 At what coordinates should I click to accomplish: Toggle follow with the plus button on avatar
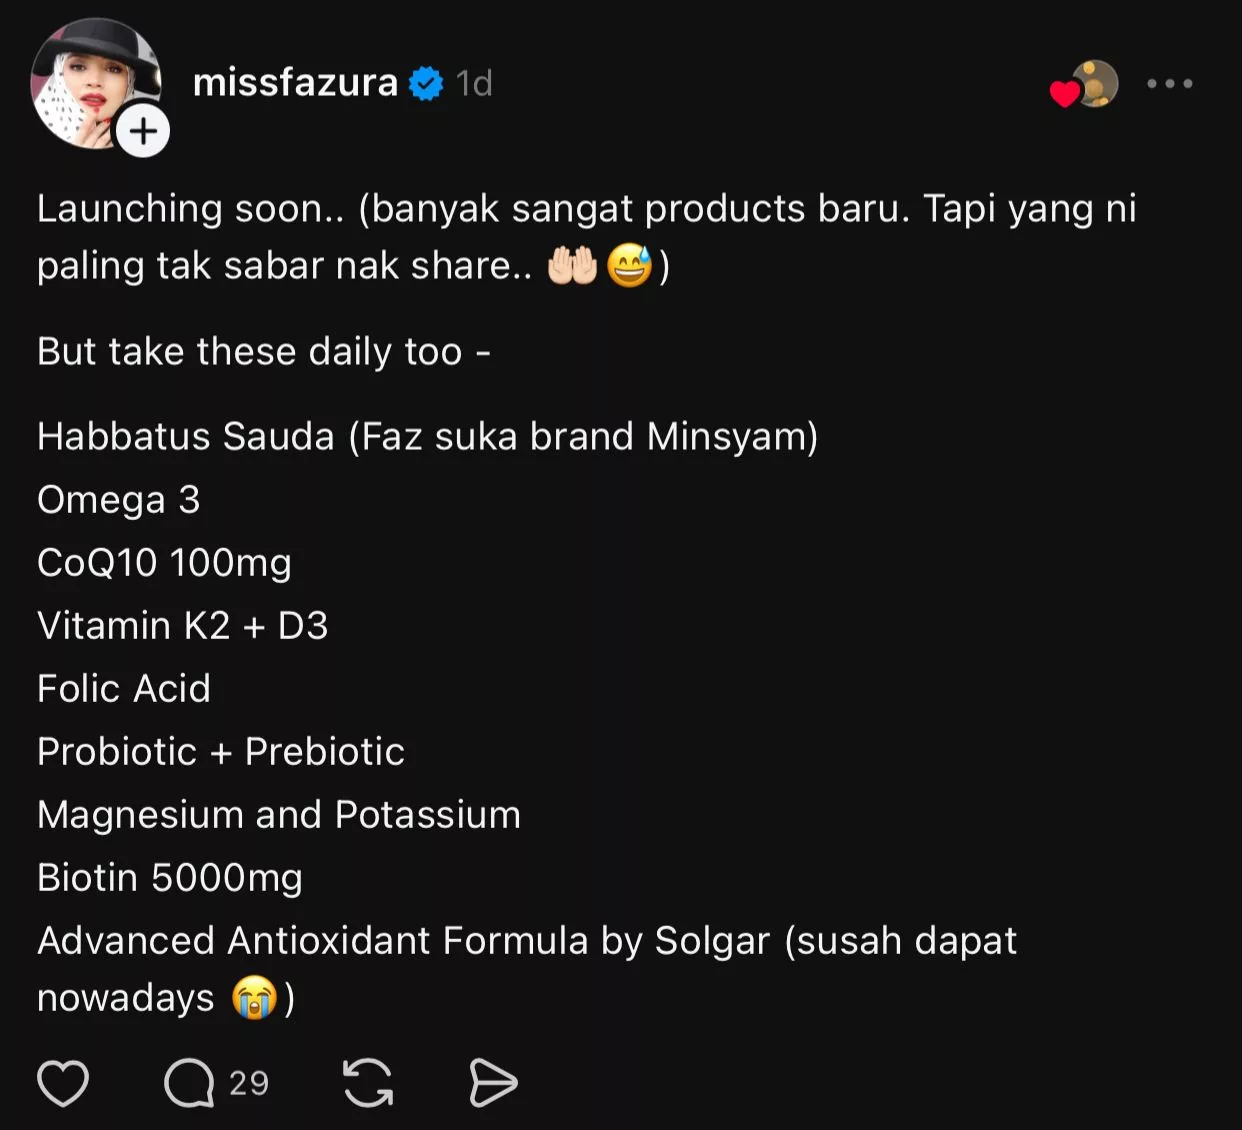[x=142, y=129]
